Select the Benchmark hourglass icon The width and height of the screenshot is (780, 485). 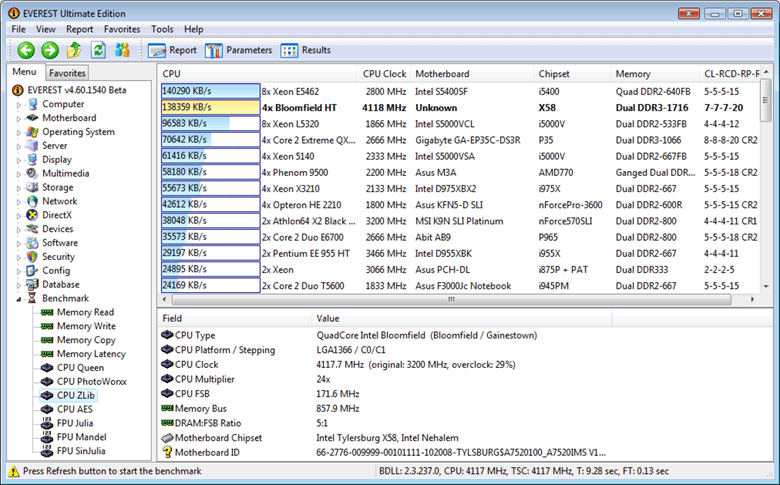tap(32, 298)
